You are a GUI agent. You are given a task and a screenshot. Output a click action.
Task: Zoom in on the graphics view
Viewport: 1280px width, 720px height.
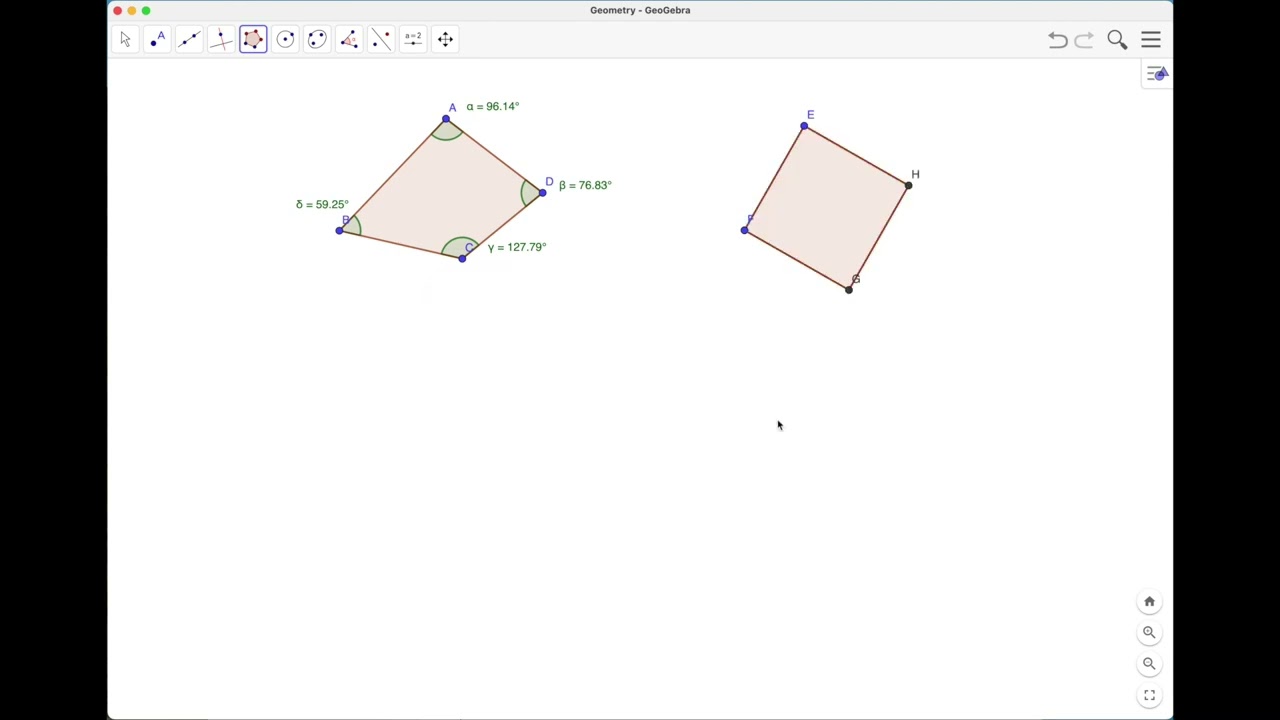click(x=1149, y=633)
